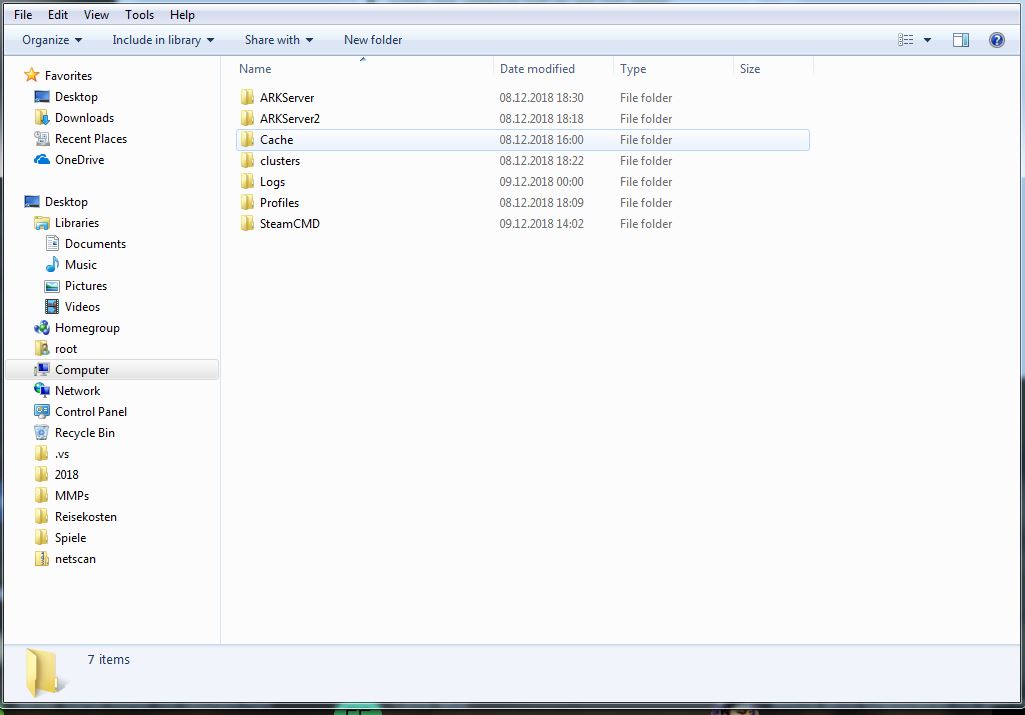
Task: Open the Organize dropdown
Action: (52, 40)
